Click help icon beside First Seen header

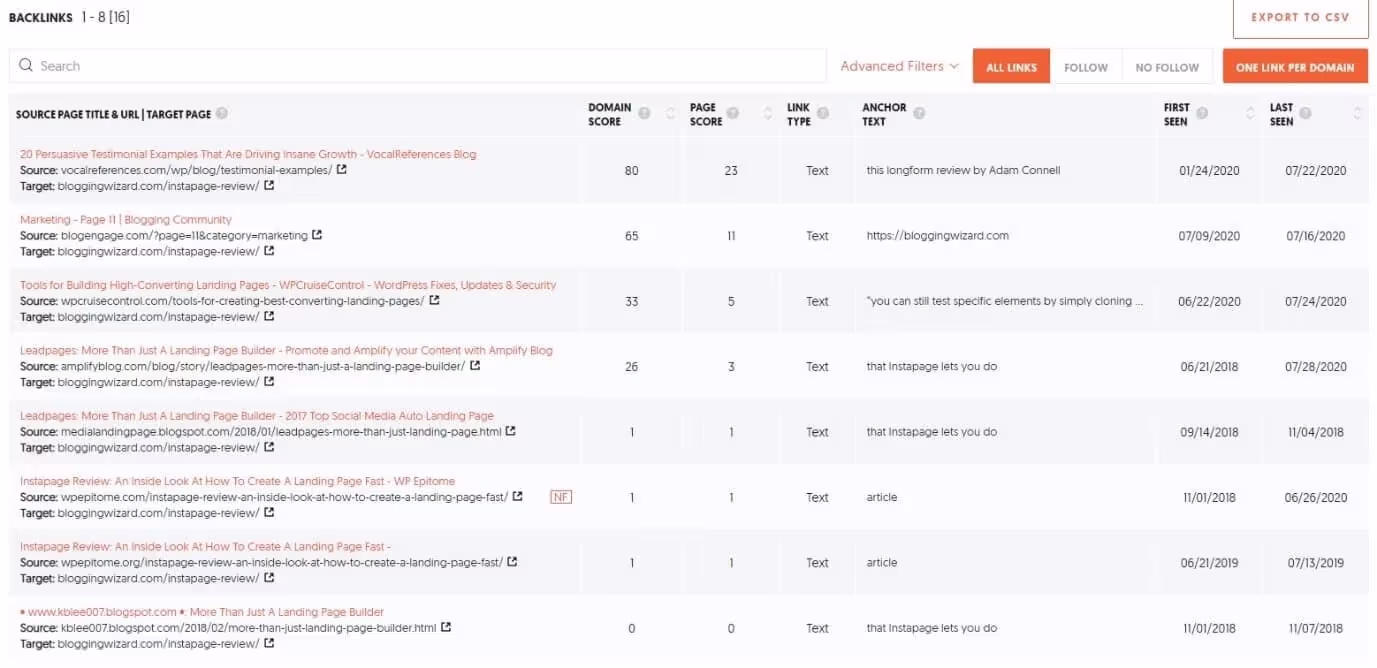(x=1202, y=113)
